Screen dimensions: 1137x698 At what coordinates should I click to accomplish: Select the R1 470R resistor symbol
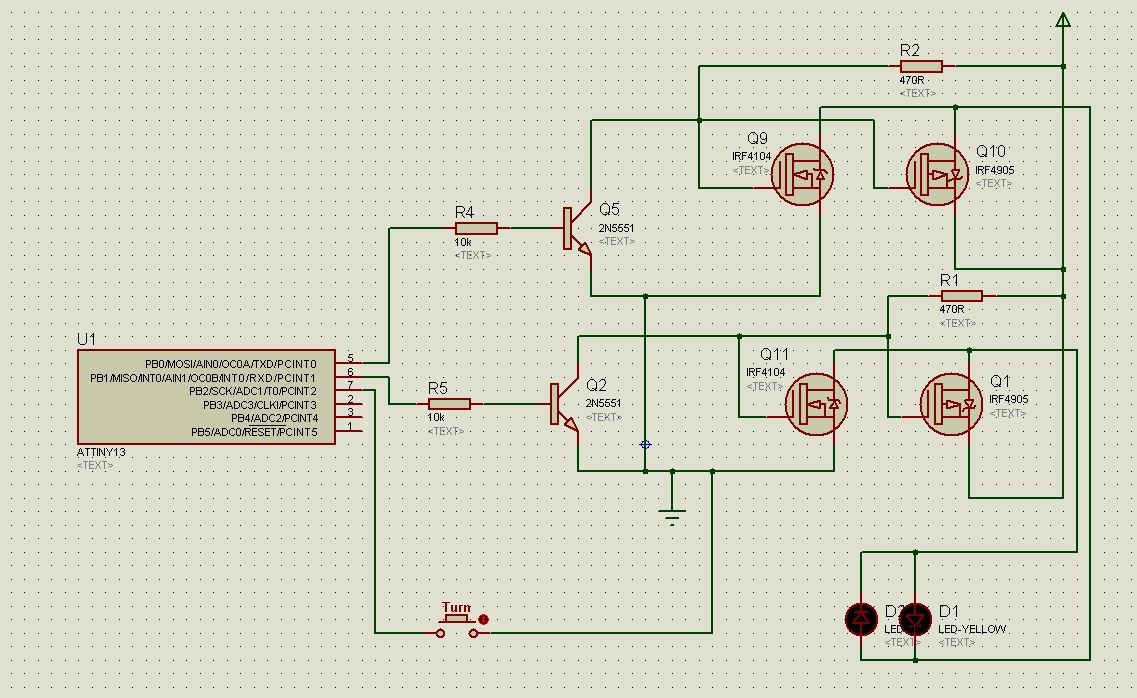pyautogui.click(x=962, y=296)
